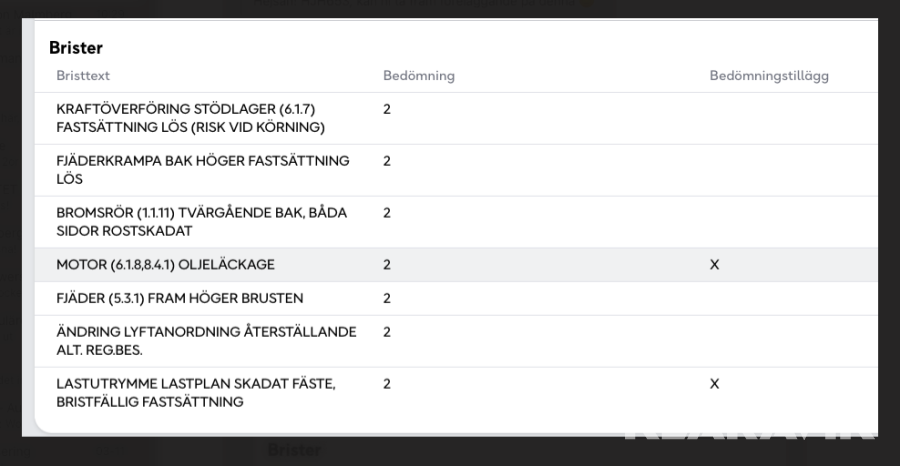
Task: Select the FJÄDER FRAM HÖGER BRUSTEN row
Action: 180,298
